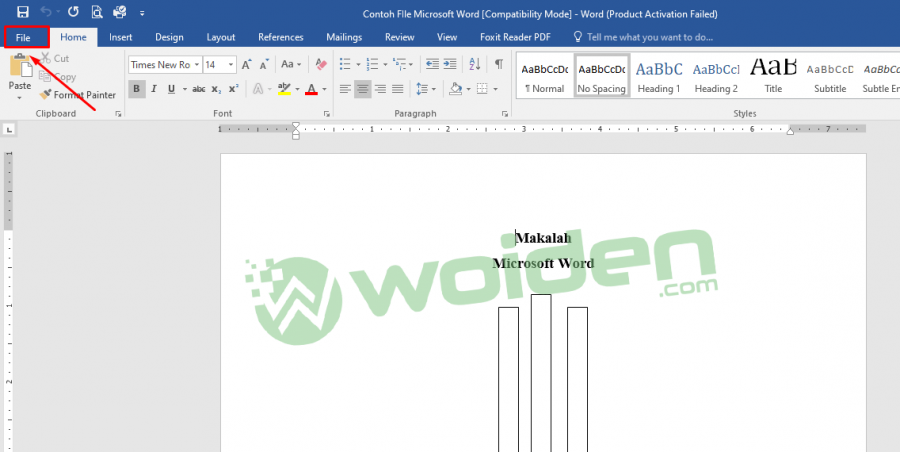Open the Layout tab
The image size is (900, 452).
pos(221,37)
